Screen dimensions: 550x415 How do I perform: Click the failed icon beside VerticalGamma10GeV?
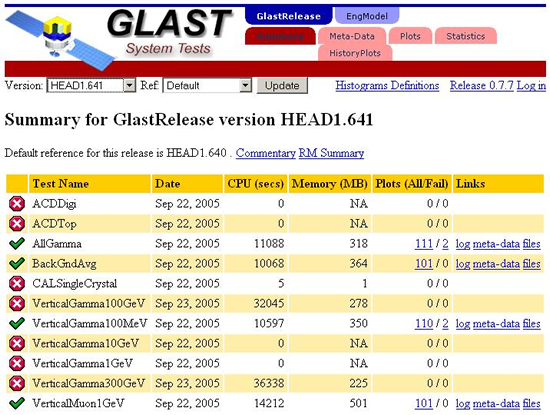pyautogui.click(x=17, y=343)
